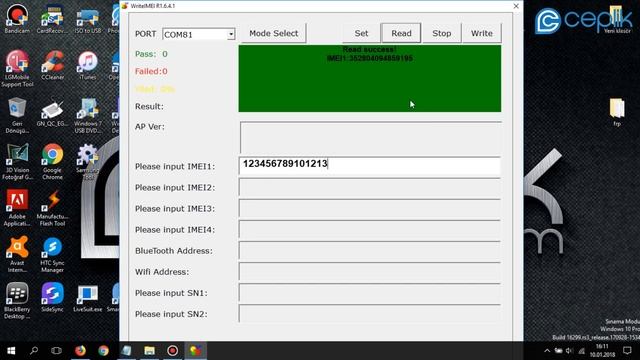Select the 3D Vision Fotograf desktop icon
This screenshot has height=360, width=640.
[17, 162]
